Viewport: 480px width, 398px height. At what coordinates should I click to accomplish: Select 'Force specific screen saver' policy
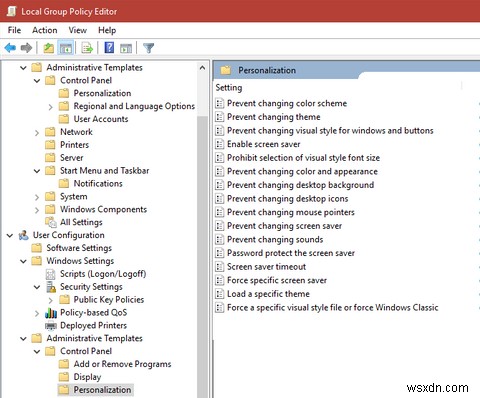click(x=277, y=280)
